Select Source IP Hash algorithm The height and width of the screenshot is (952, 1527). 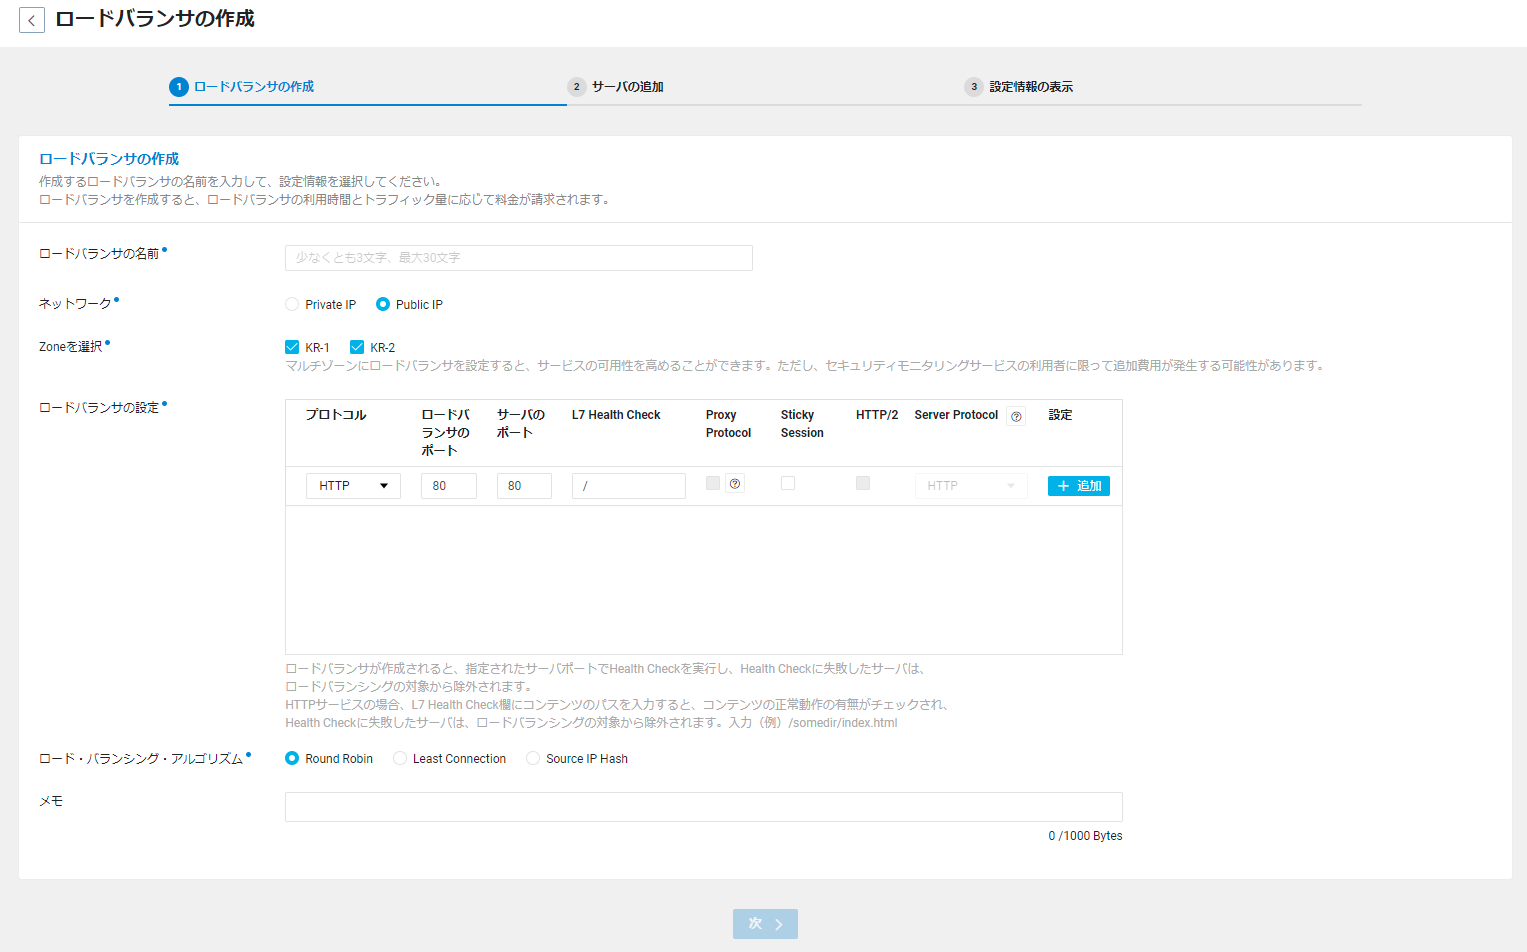coord(533,758)
